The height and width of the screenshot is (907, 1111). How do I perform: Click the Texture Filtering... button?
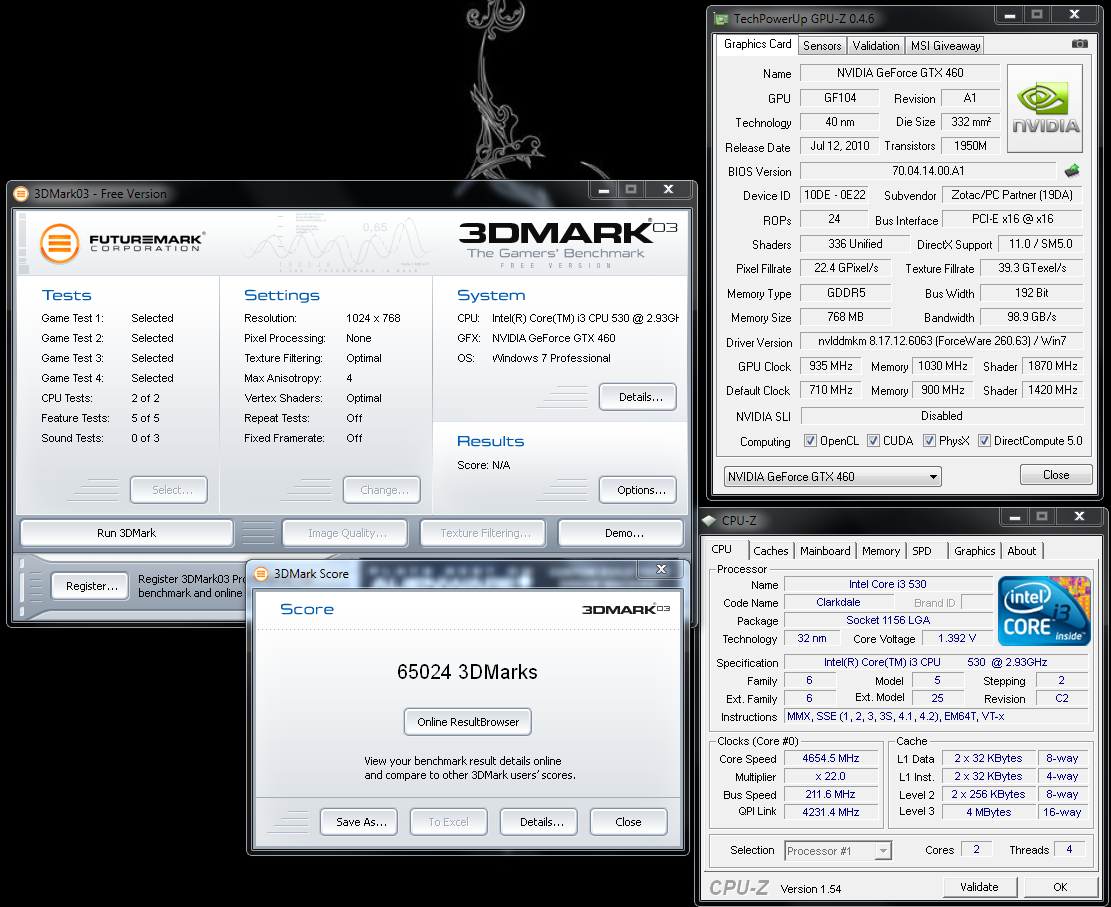483,533
